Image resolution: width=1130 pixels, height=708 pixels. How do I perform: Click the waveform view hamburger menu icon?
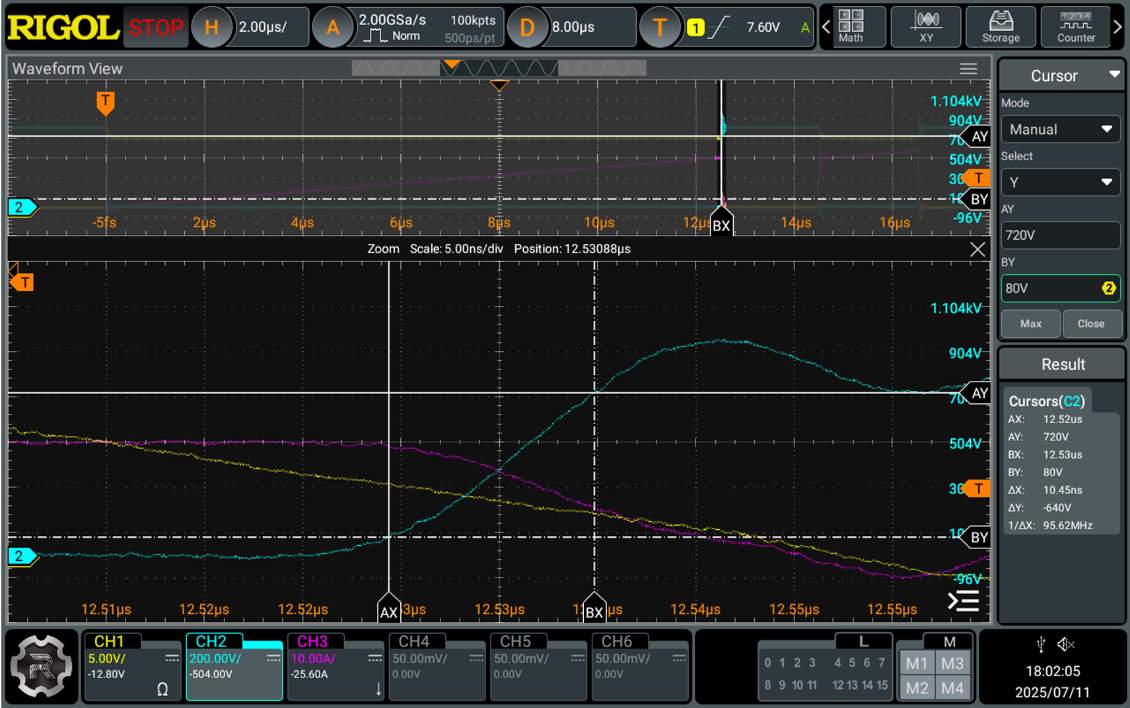pos(968,69)
